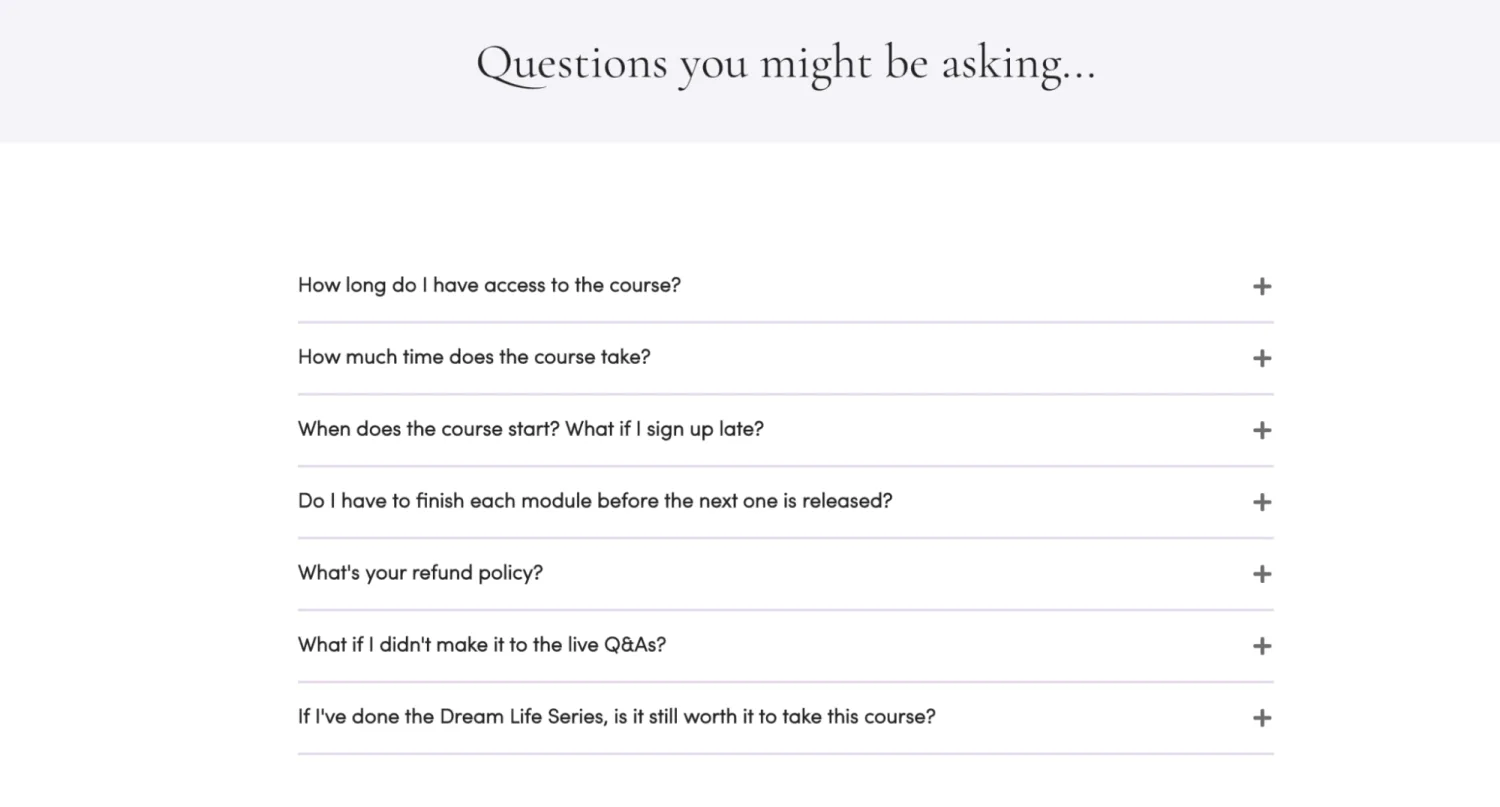Click divider line below refund policy question
Viewport: 1500px width, 807px height.
(x=785, y=610)
